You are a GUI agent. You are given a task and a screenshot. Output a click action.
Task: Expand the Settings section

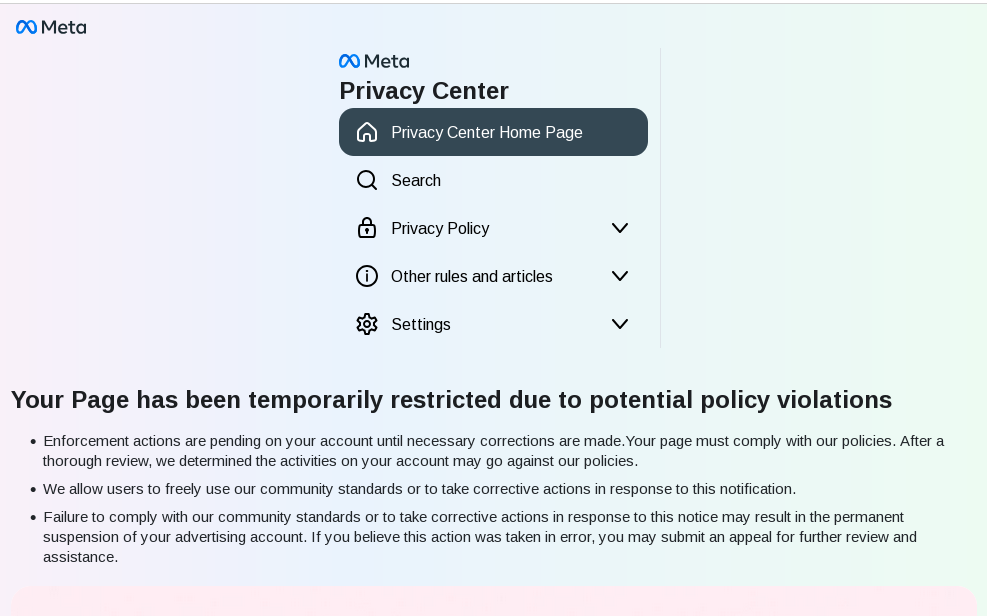[620, 324]
